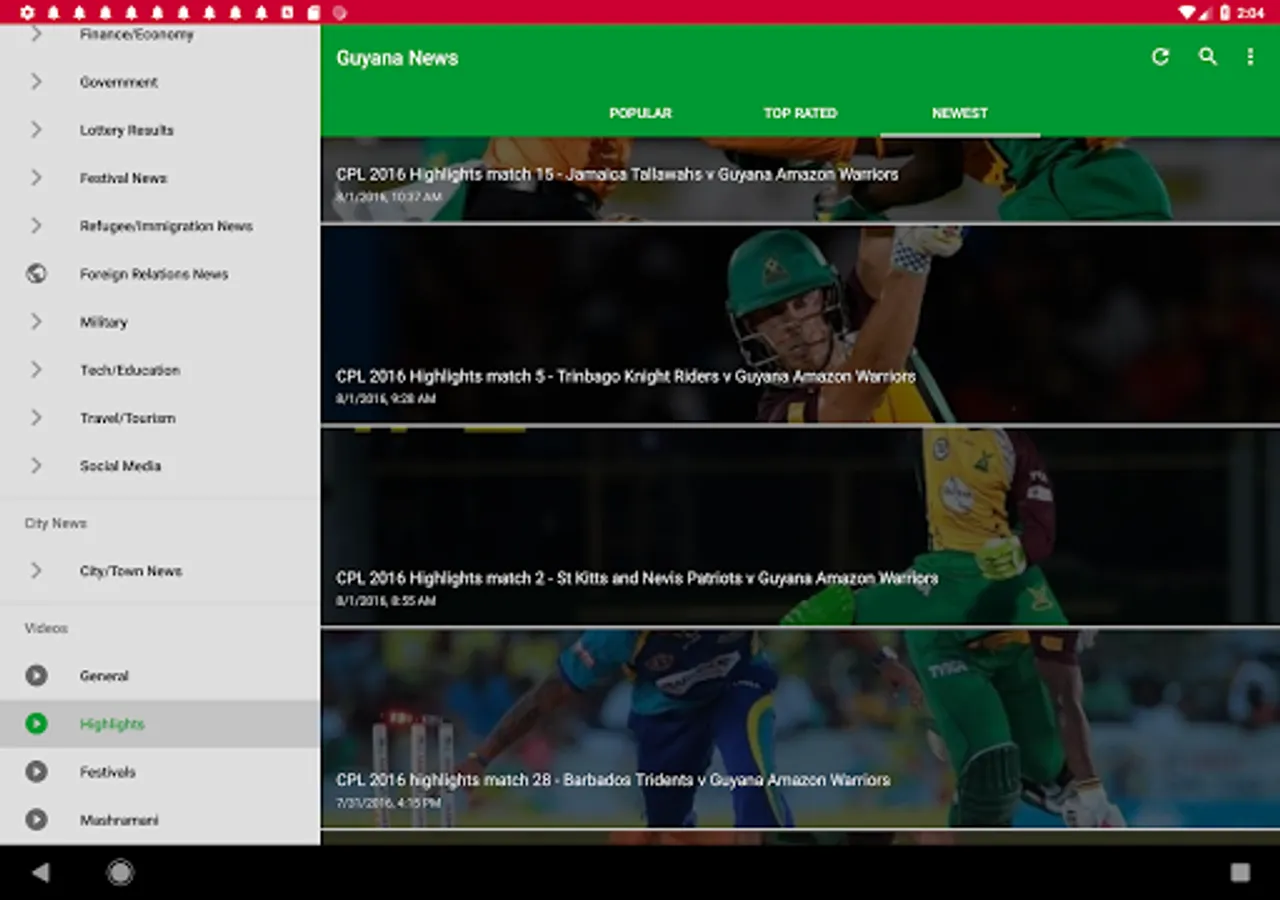The height and width of the screenshot is (900, 1280).
Task: Open match 15 Jamaica Tallawahs highlights title
Action: coord(617,174)
